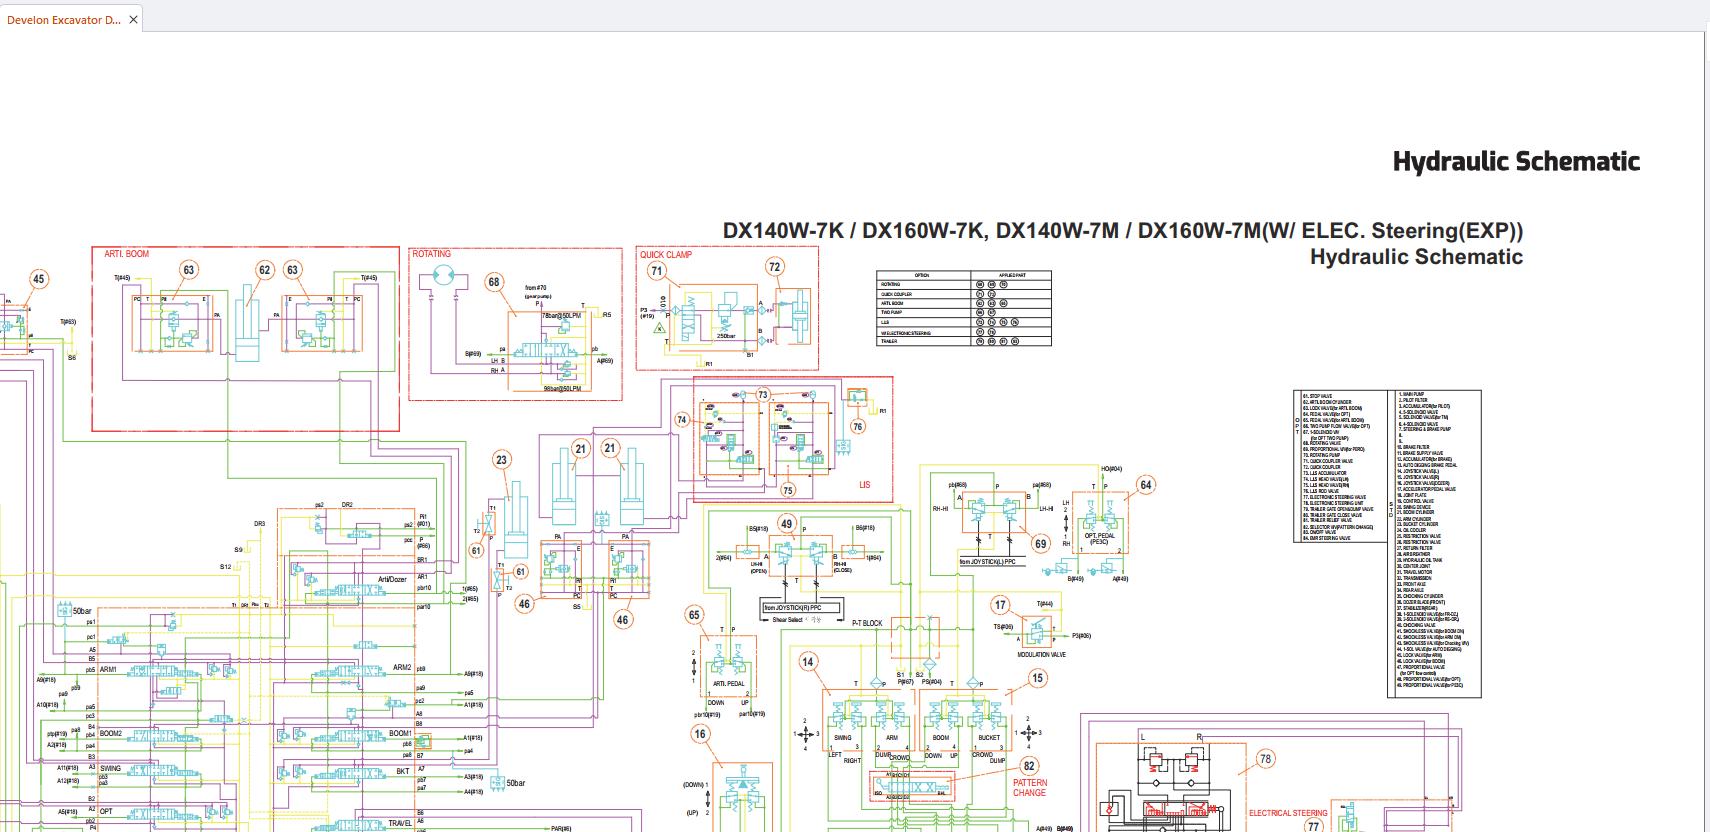
Task: Close the Develon Excavator document tab
Action: (x=133, y=19)
